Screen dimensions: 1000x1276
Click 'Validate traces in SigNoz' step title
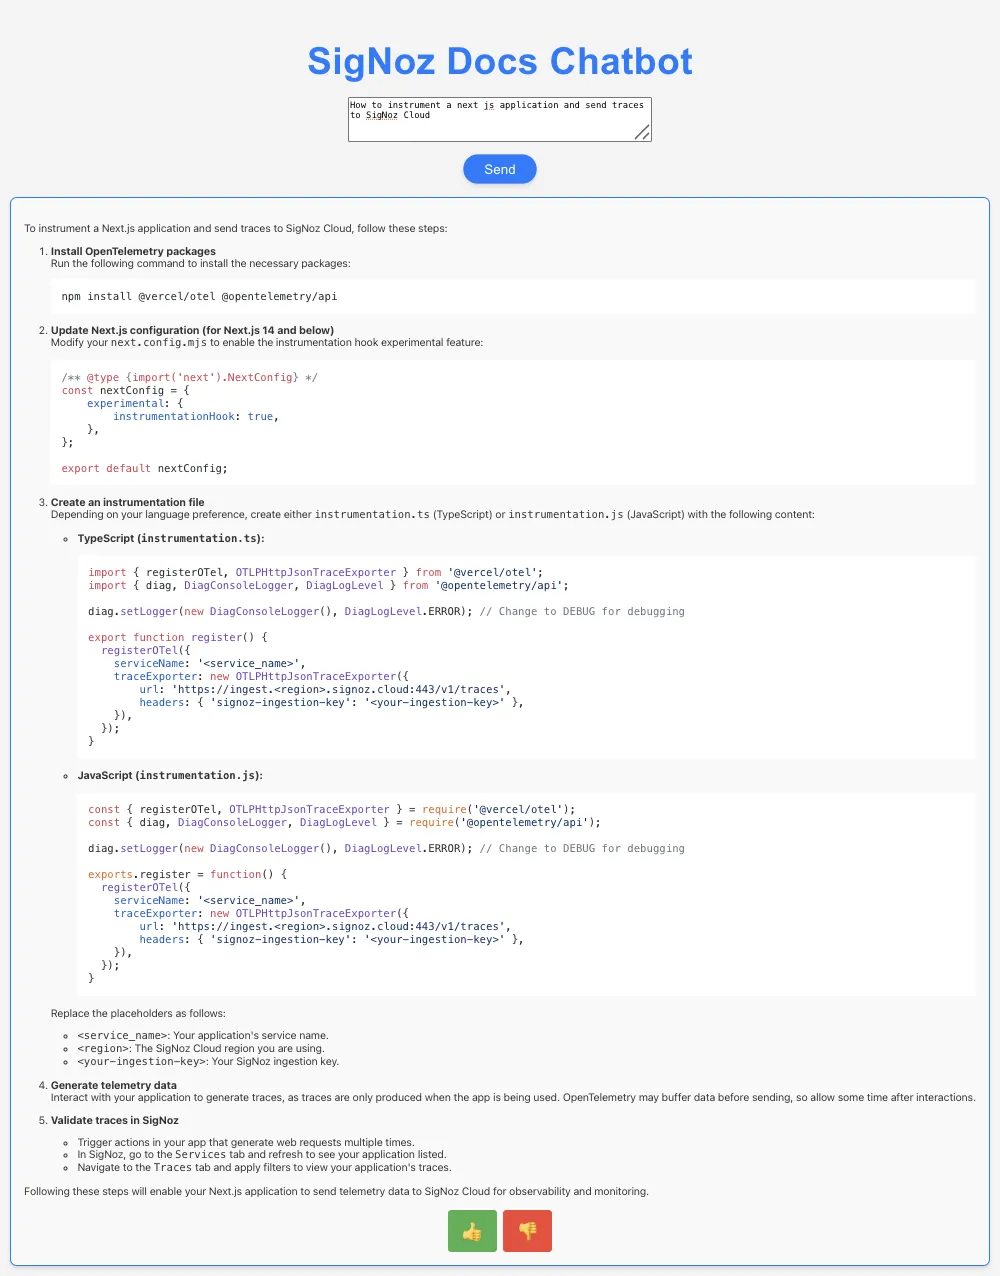pyautogui.click(x=115, y=1120)
